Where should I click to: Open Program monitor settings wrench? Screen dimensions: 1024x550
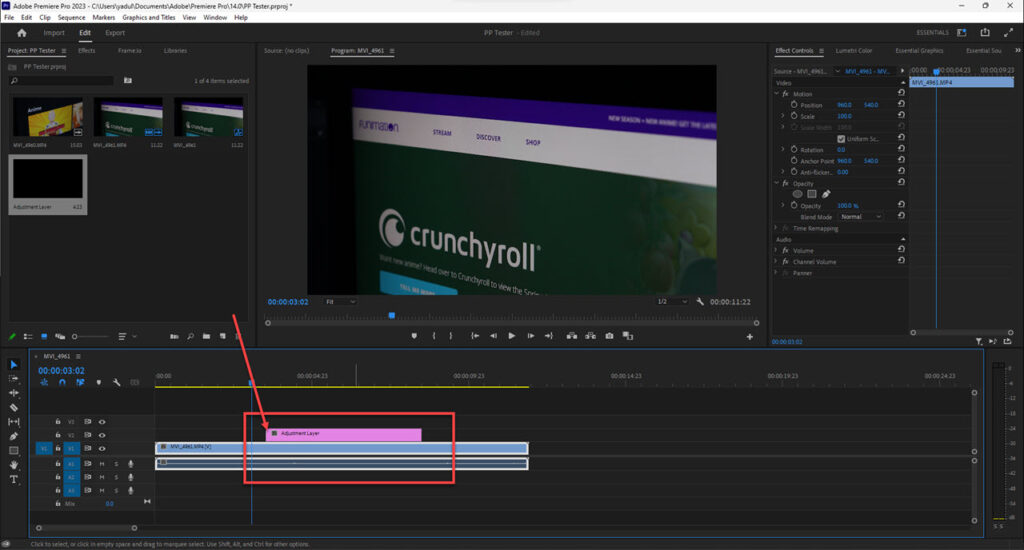[x=700, y=302]
